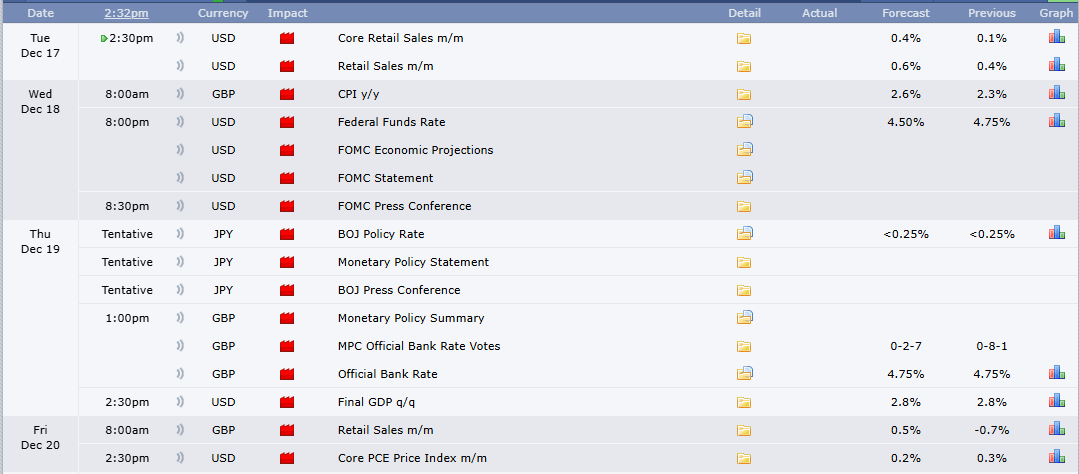Toggle sound alert for Monetary Policy Summary

tap(180, 318)
